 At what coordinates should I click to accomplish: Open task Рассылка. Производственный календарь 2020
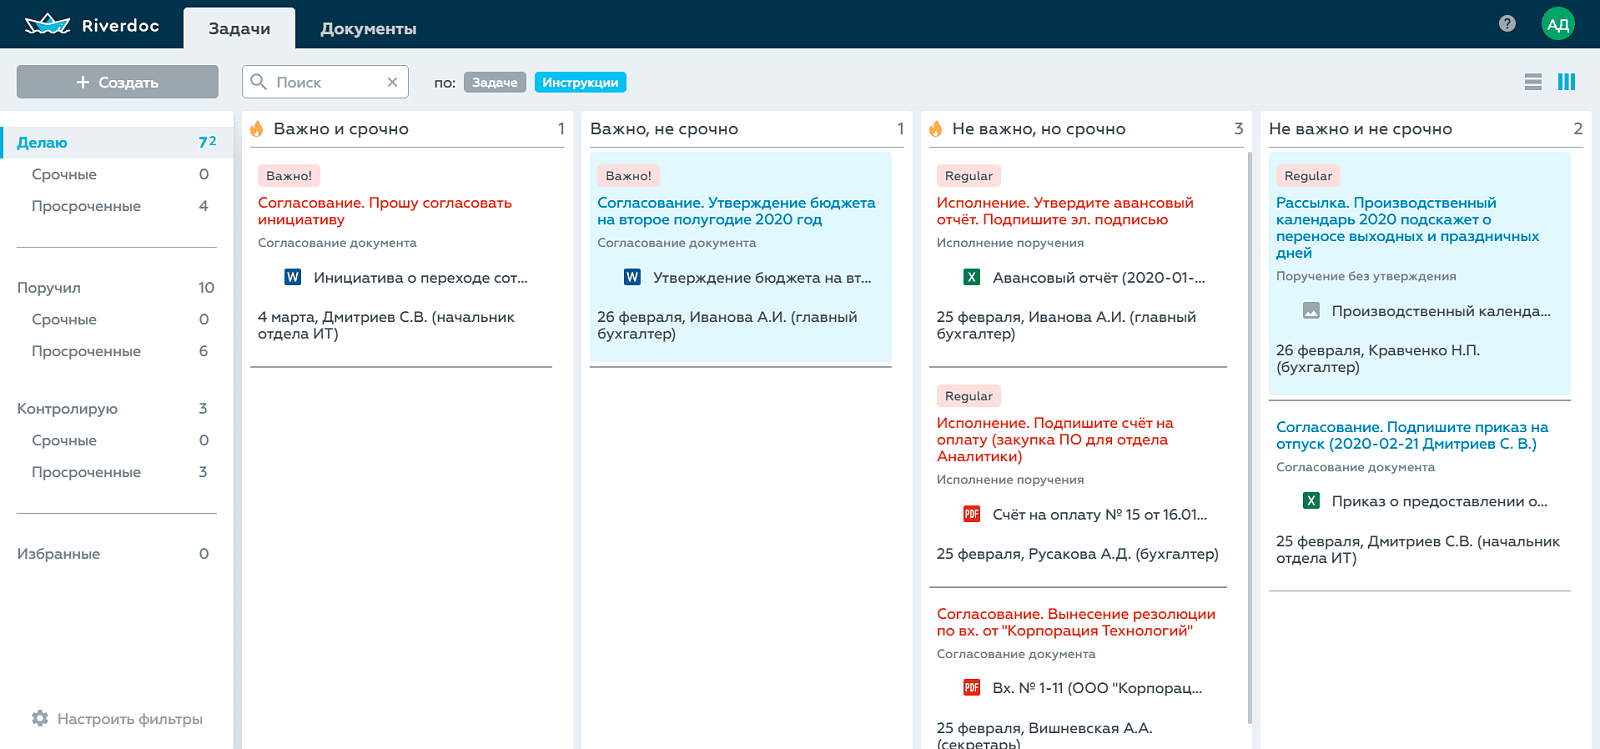point(1408,227)
